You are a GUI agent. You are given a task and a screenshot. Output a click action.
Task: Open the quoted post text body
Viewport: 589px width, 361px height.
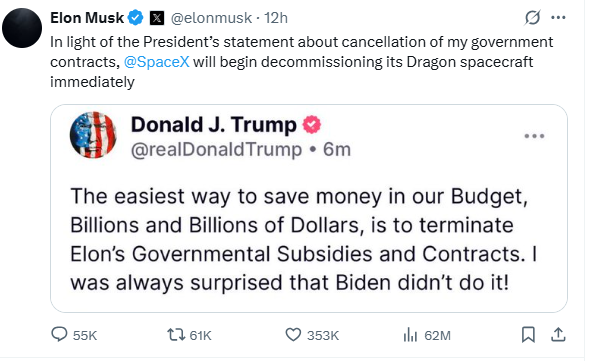304,239
